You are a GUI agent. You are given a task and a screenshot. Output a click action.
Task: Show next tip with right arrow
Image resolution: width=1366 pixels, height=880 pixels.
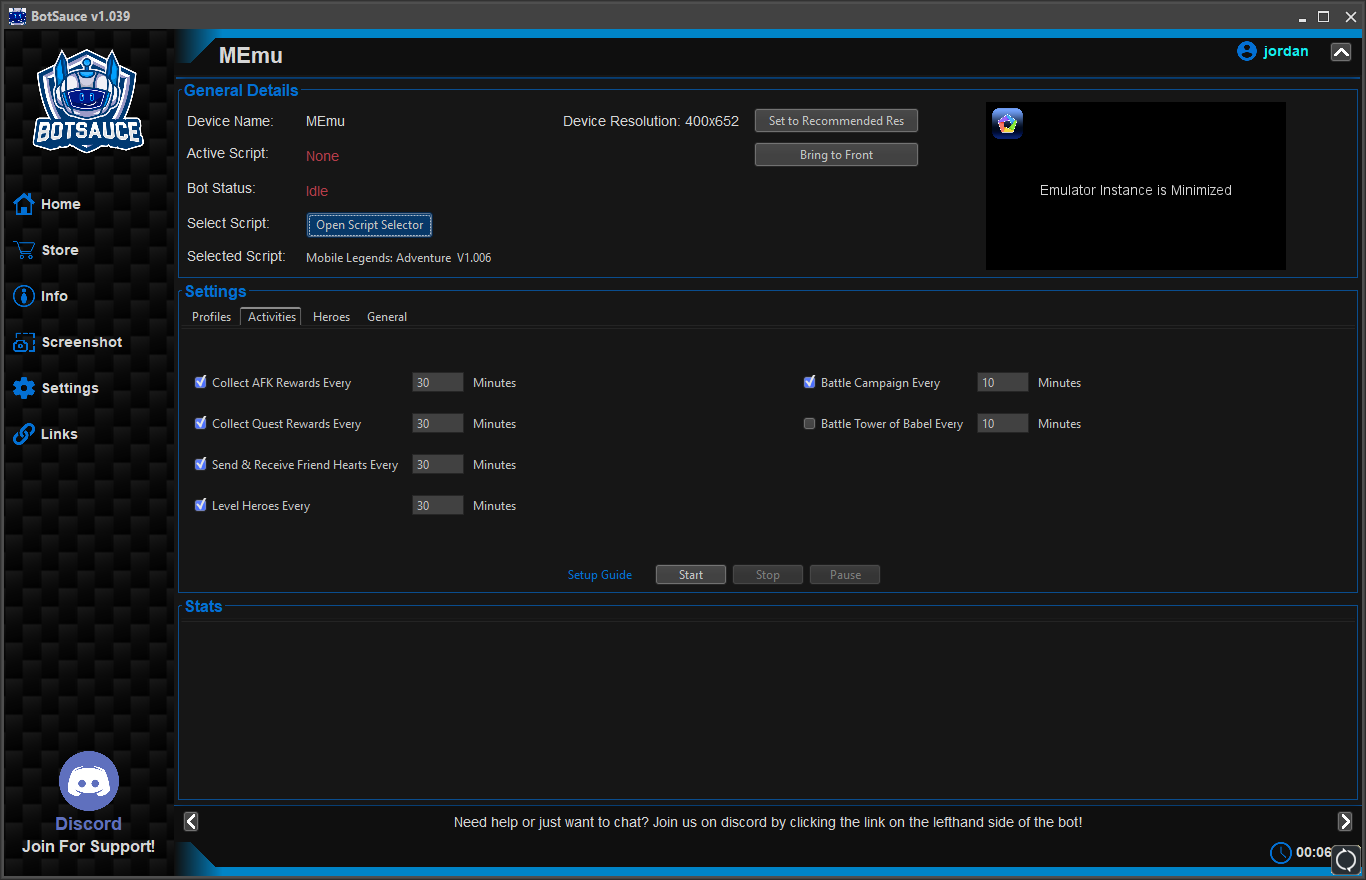point(1345,821)
